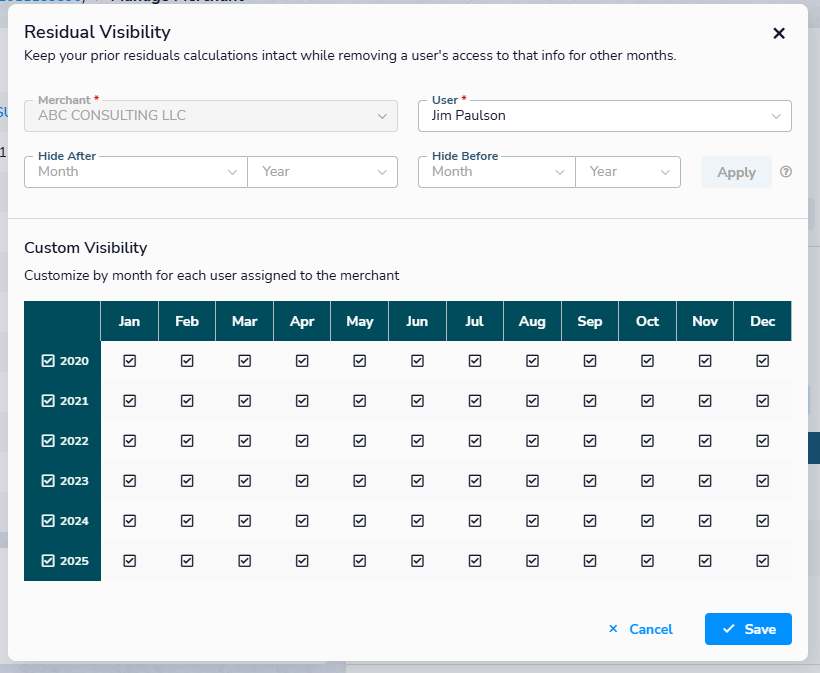Click the Apr column header

302,321
